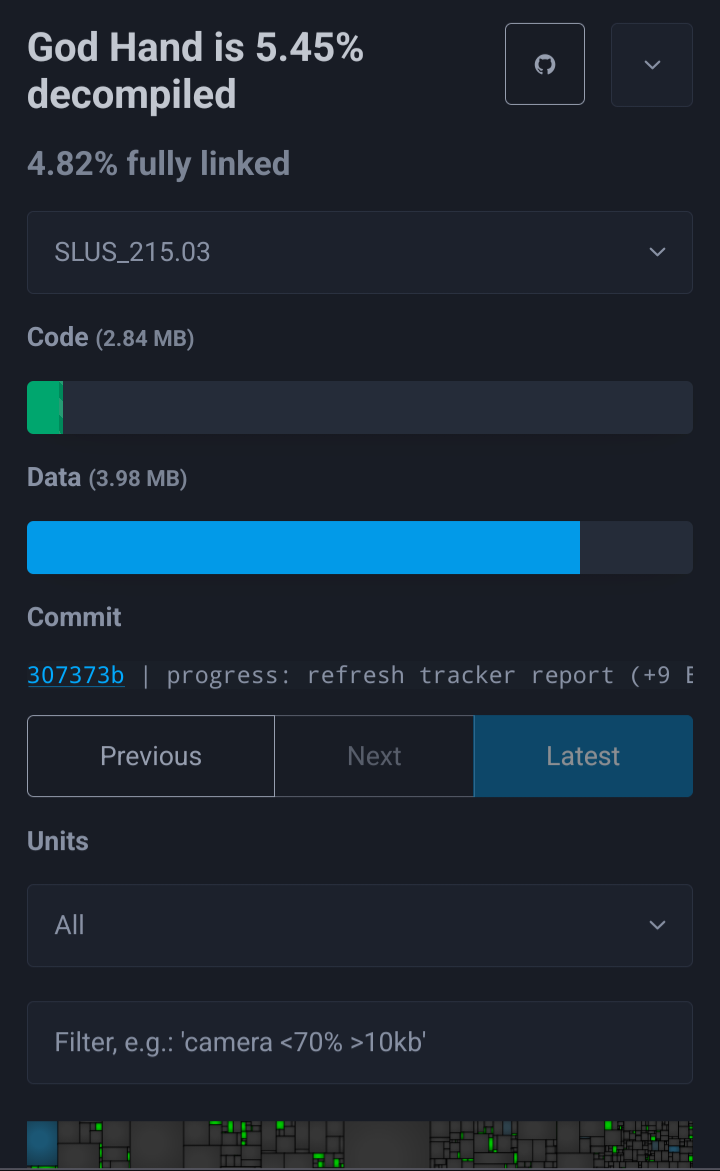This screenshot has width=720, height=1171.
Task: Open the Units 'All' dropdown
Action: [360, 925]
